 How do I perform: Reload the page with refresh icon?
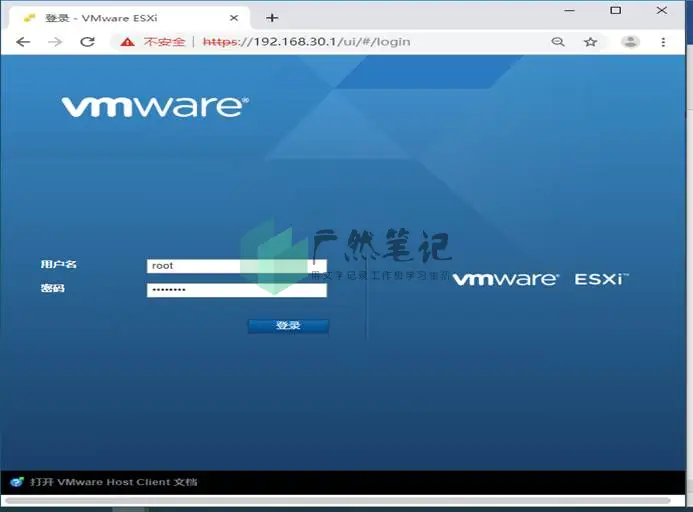click(88, 42)
